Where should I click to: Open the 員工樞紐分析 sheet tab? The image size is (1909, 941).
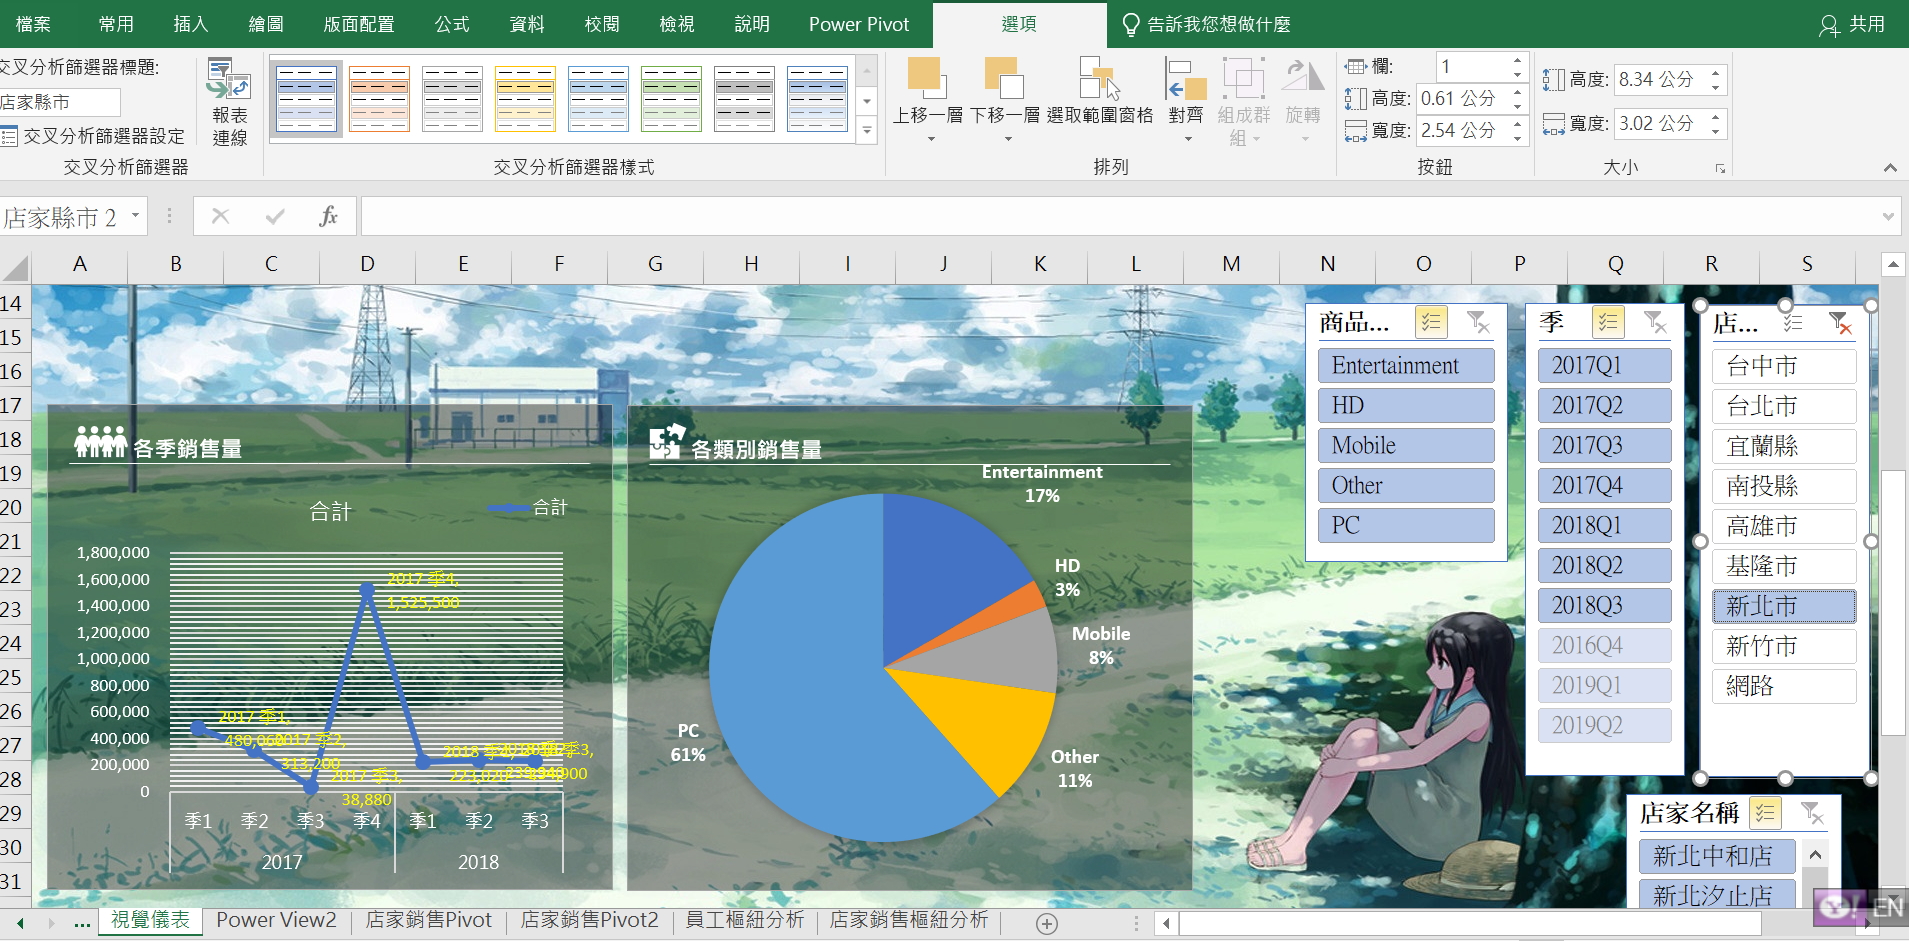(x=743, y=919)
